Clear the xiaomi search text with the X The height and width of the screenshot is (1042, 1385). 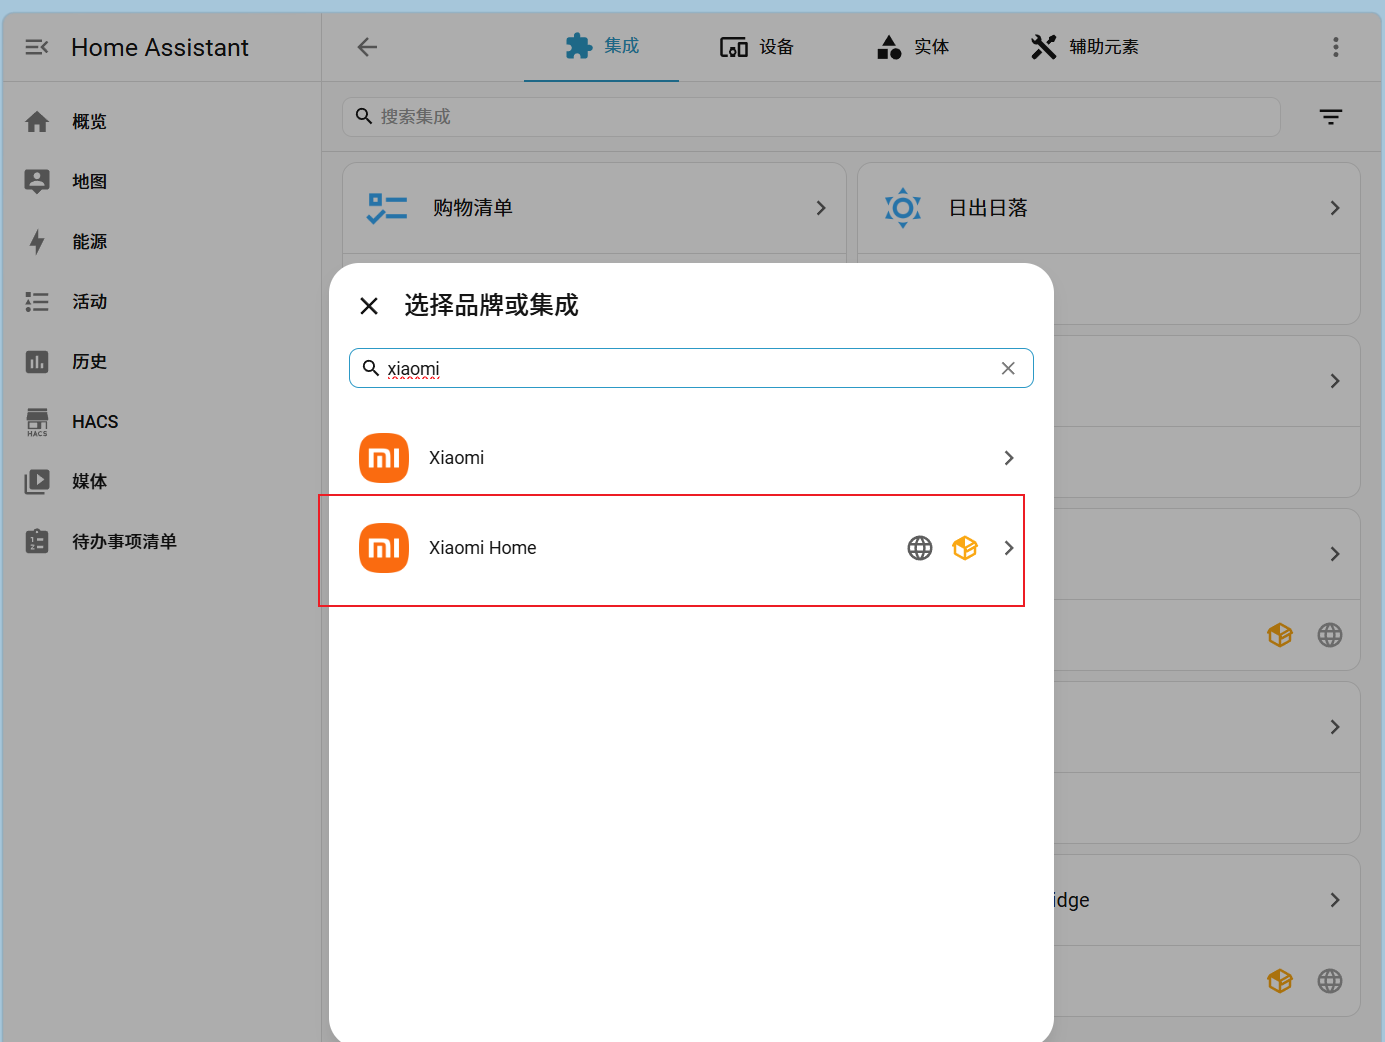coord(1008,368)
